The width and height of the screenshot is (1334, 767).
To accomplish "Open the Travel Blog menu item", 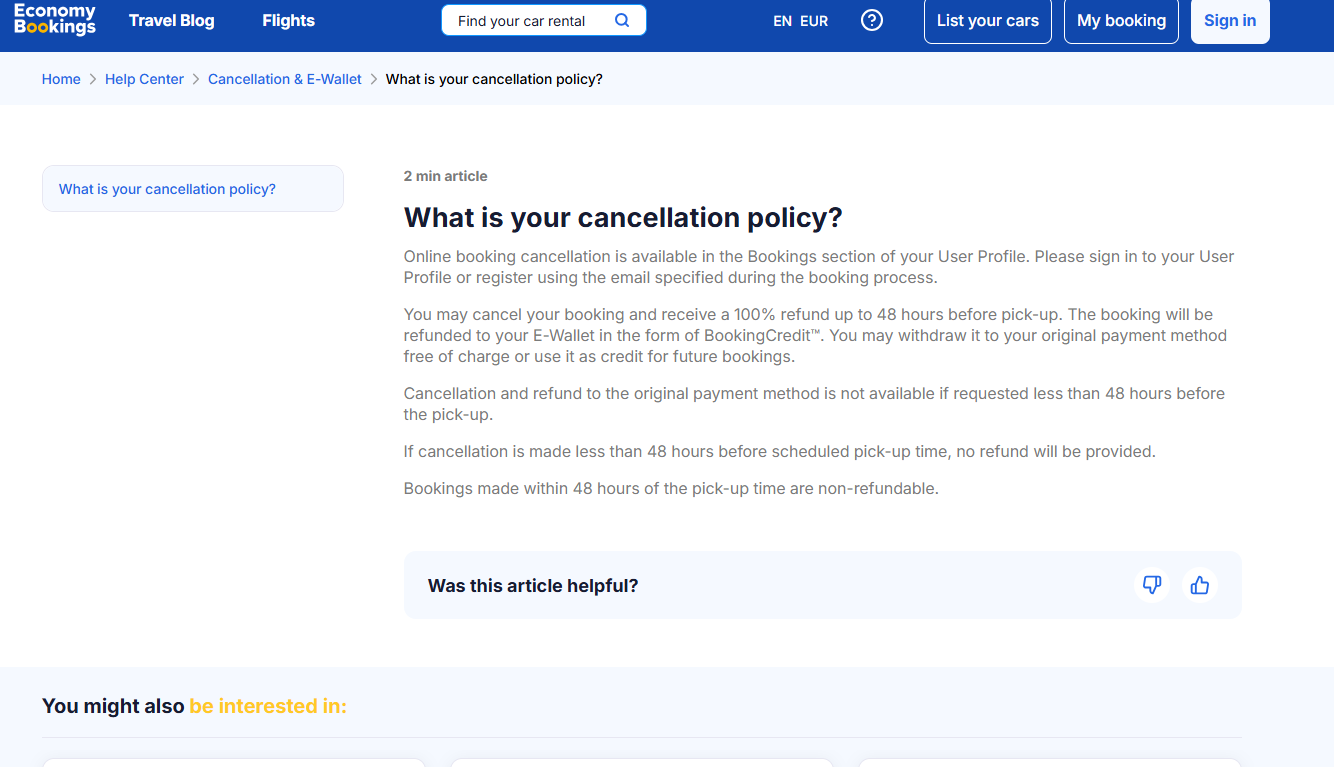I will click(x=171, y=20).
